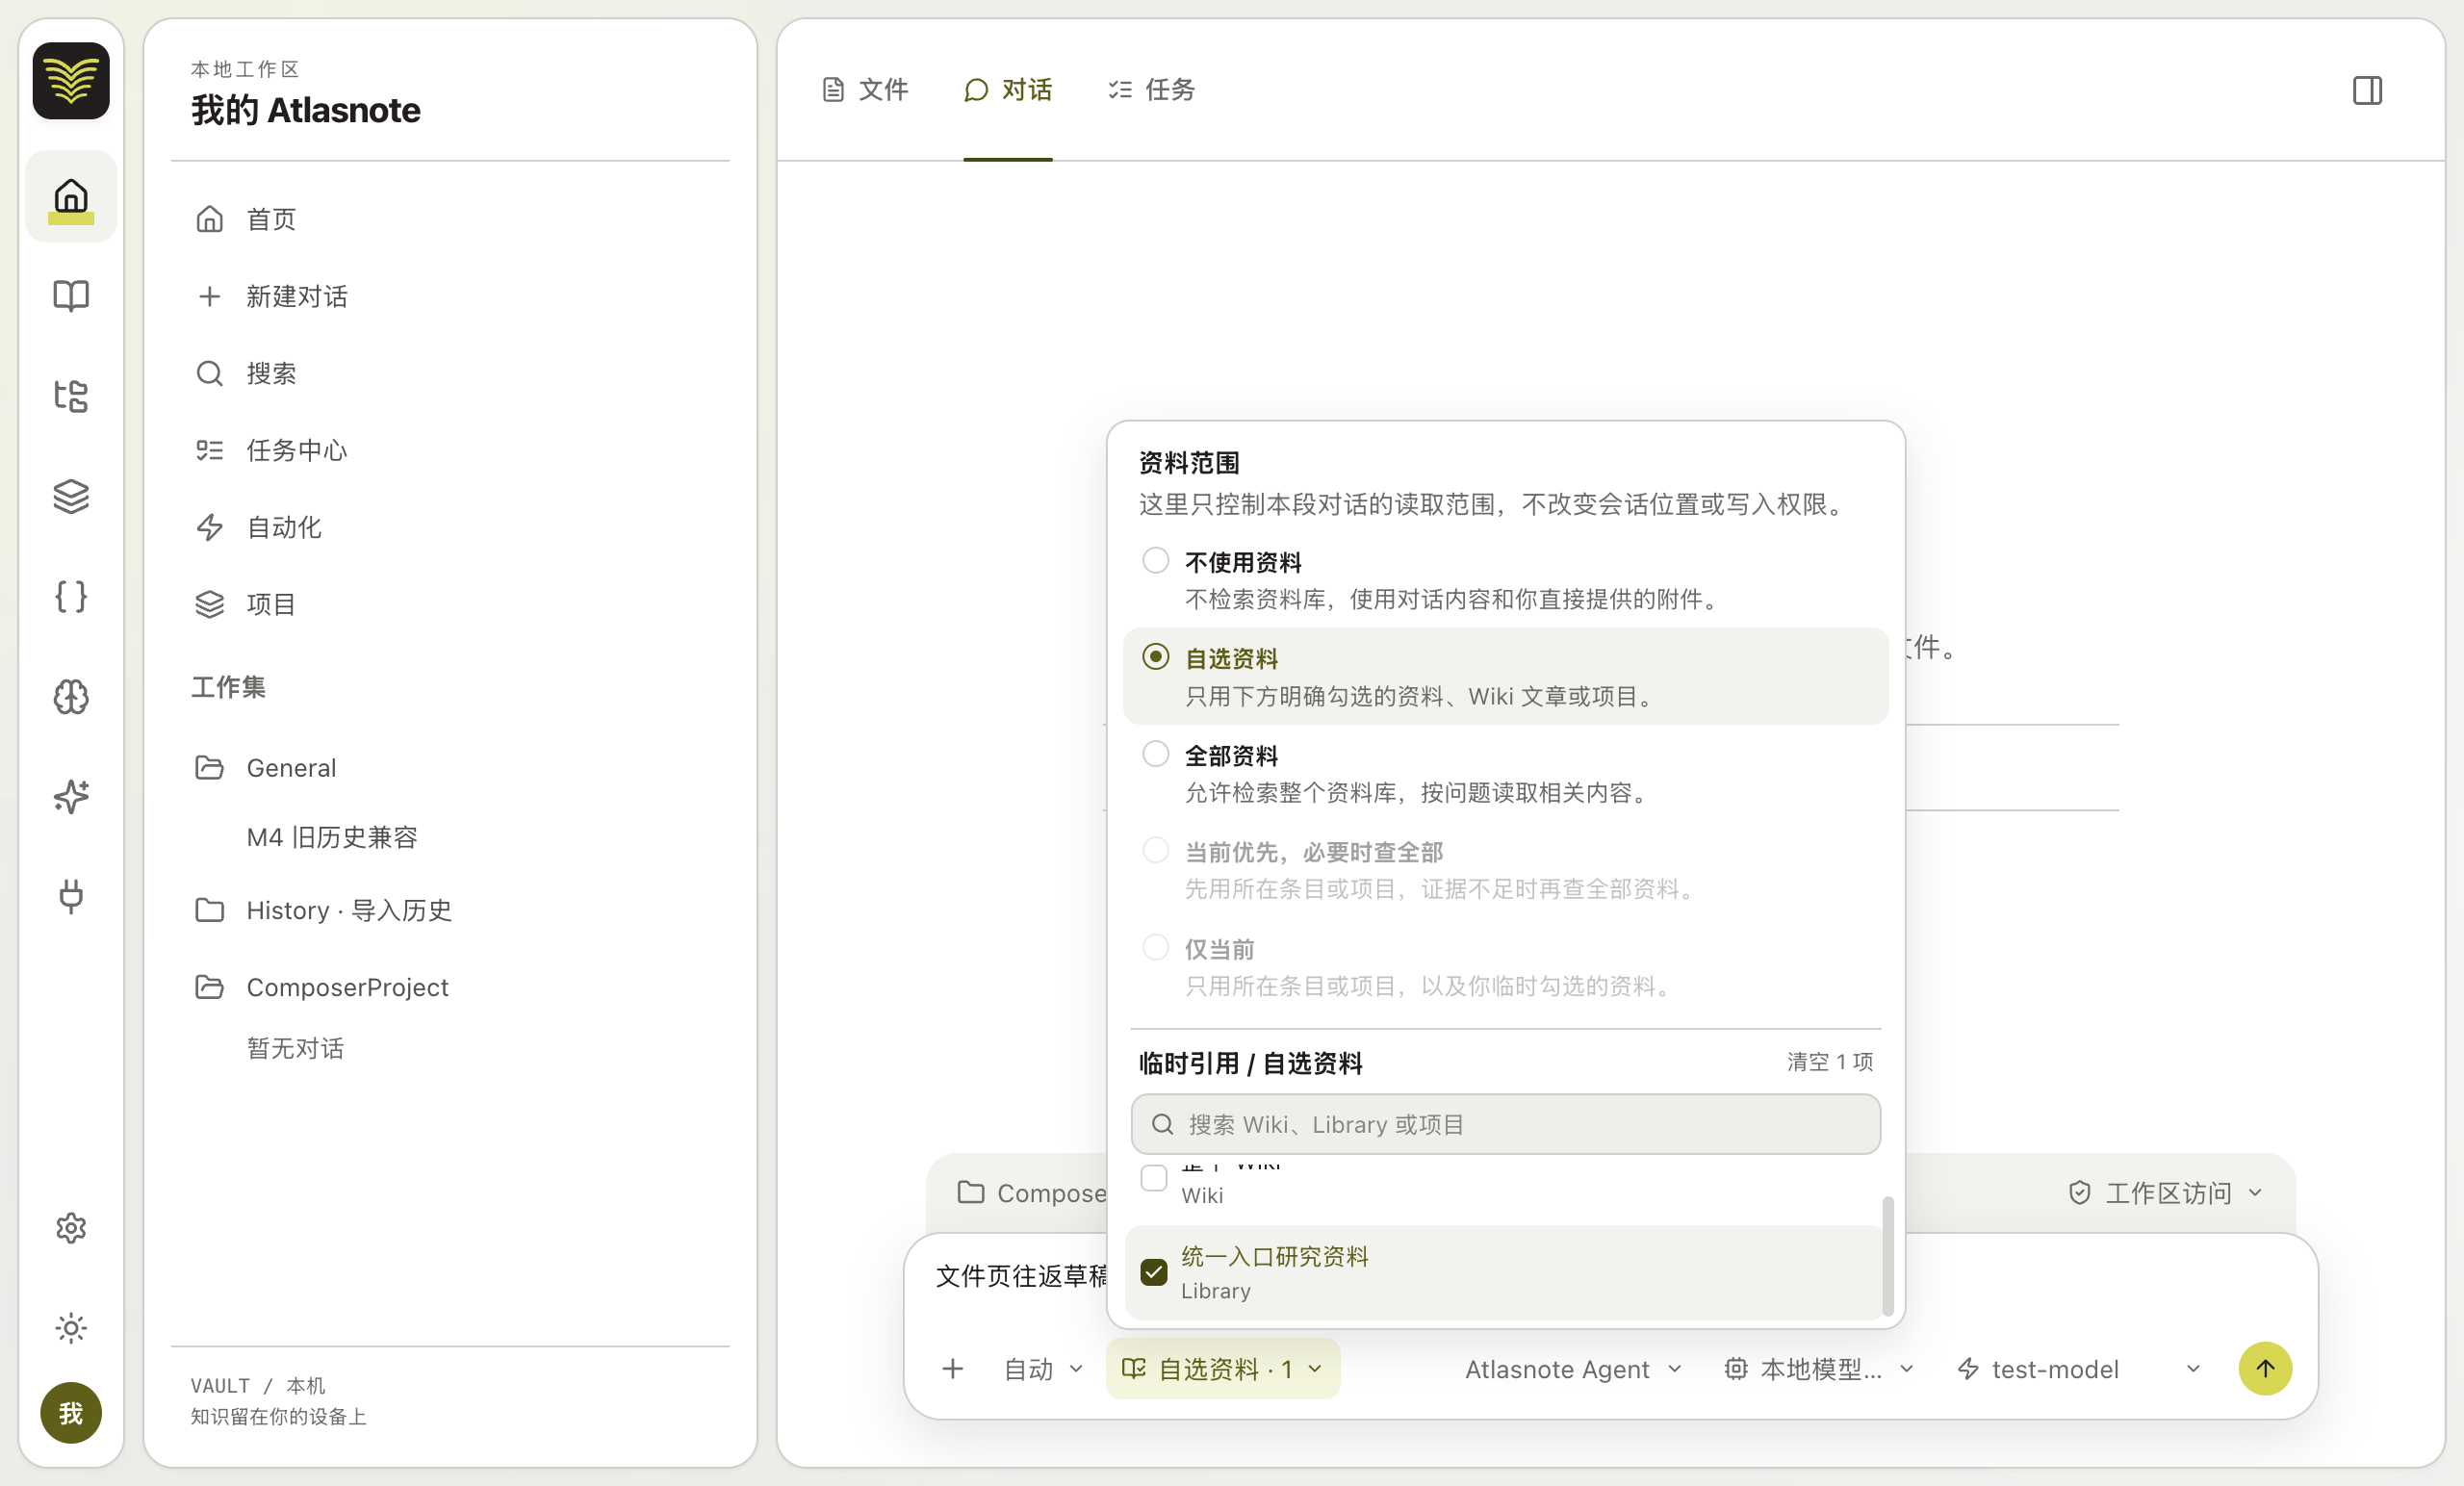Click the resource list scrollbar in popup
This screenshot has width=2464, height=1486.
[x=1887, y=1256]
